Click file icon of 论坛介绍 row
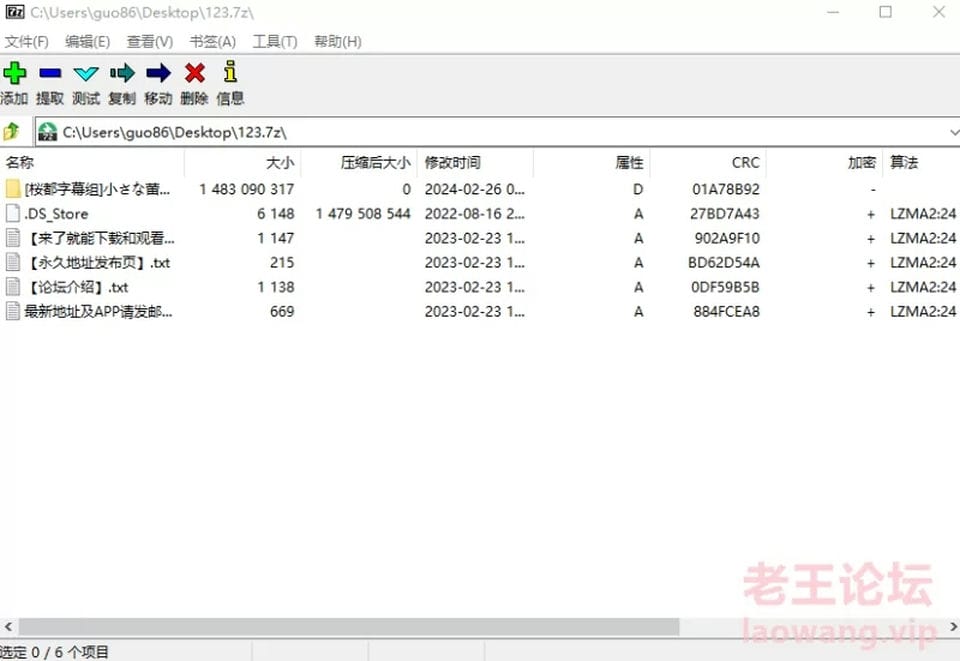This screenshot has height=661, width=960. 13,286
